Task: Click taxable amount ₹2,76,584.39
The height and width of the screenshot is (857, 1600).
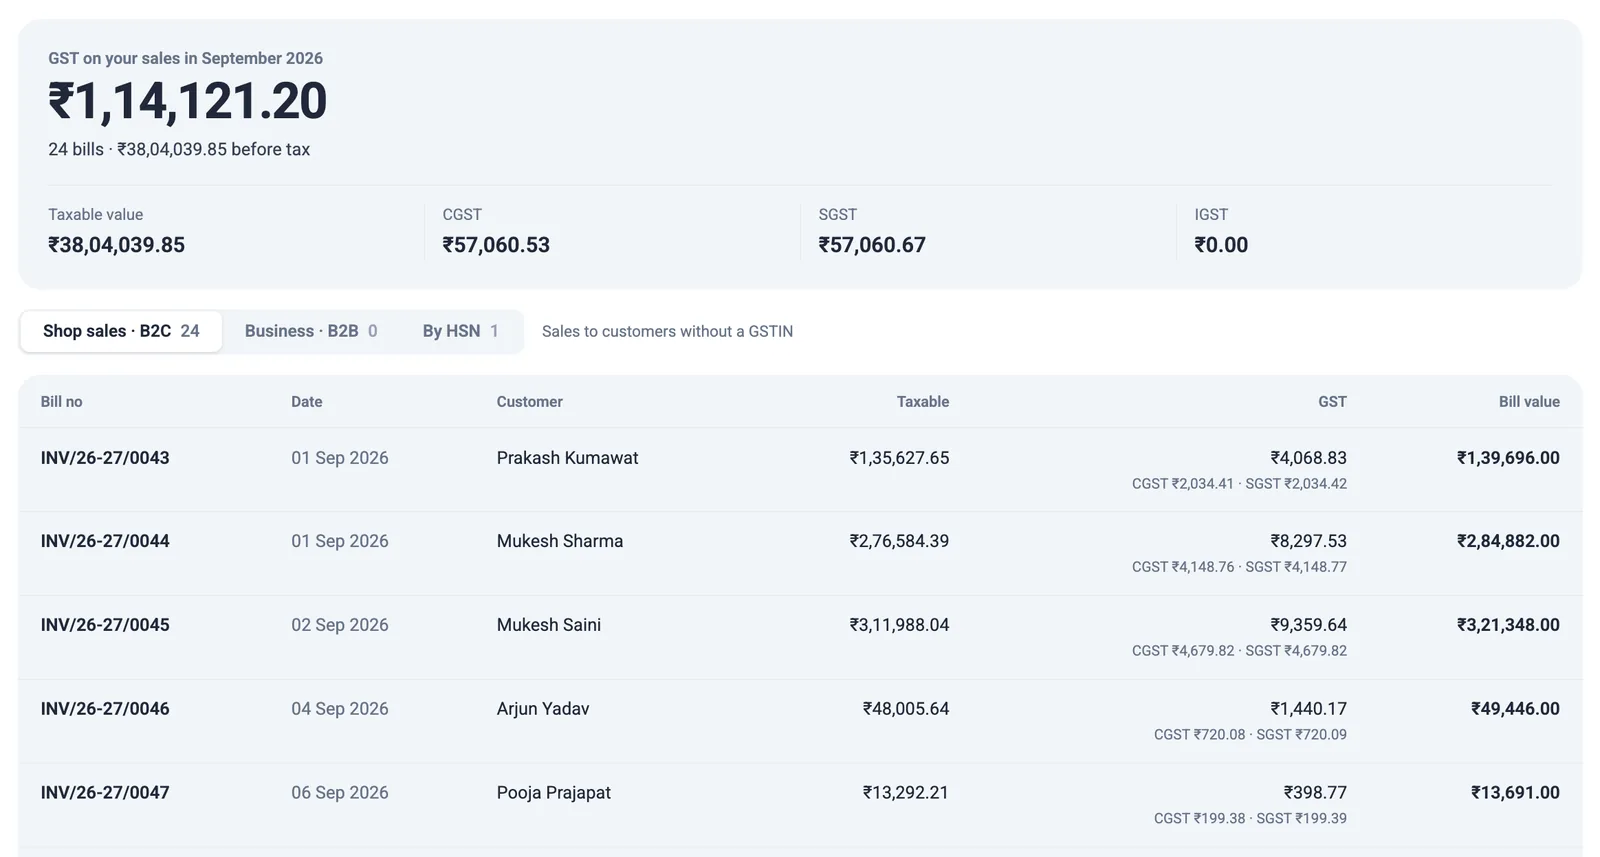Action: tap(899, 541)
